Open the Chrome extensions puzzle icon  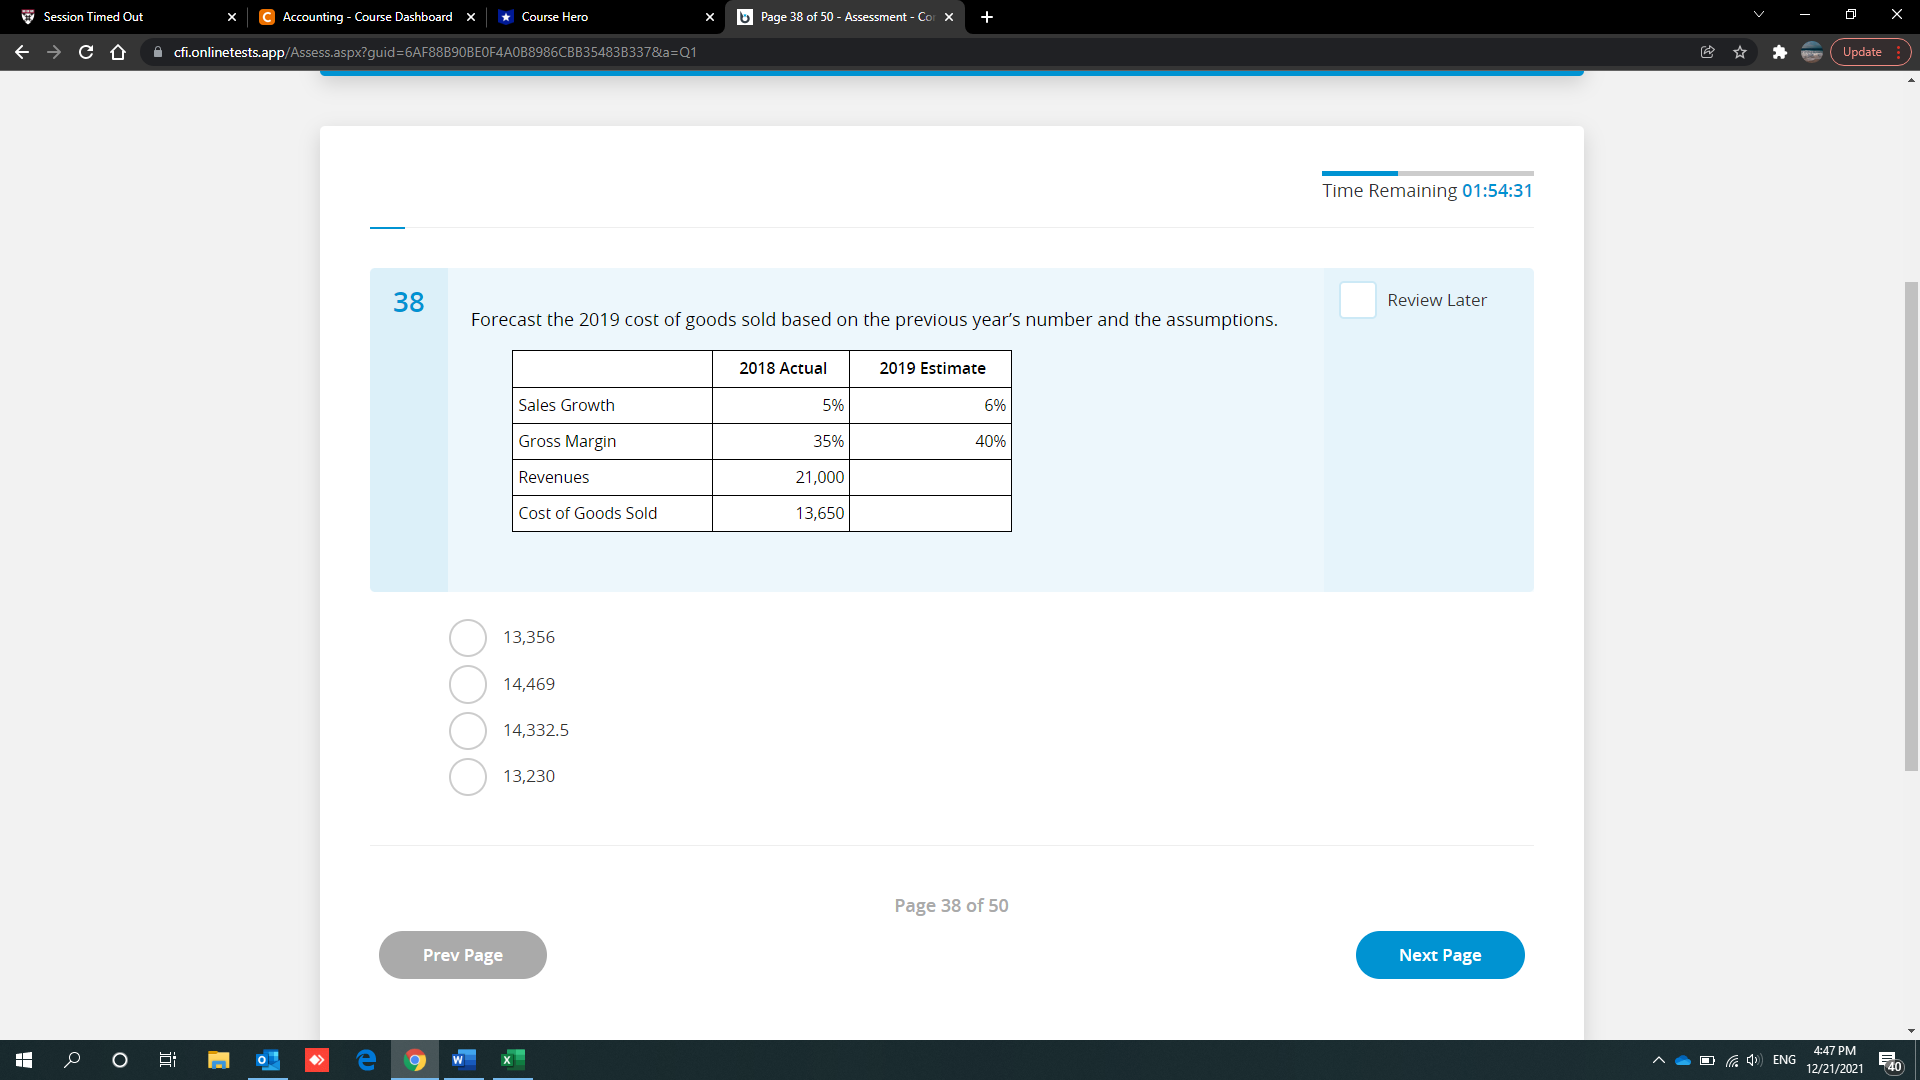(1781, 52)
